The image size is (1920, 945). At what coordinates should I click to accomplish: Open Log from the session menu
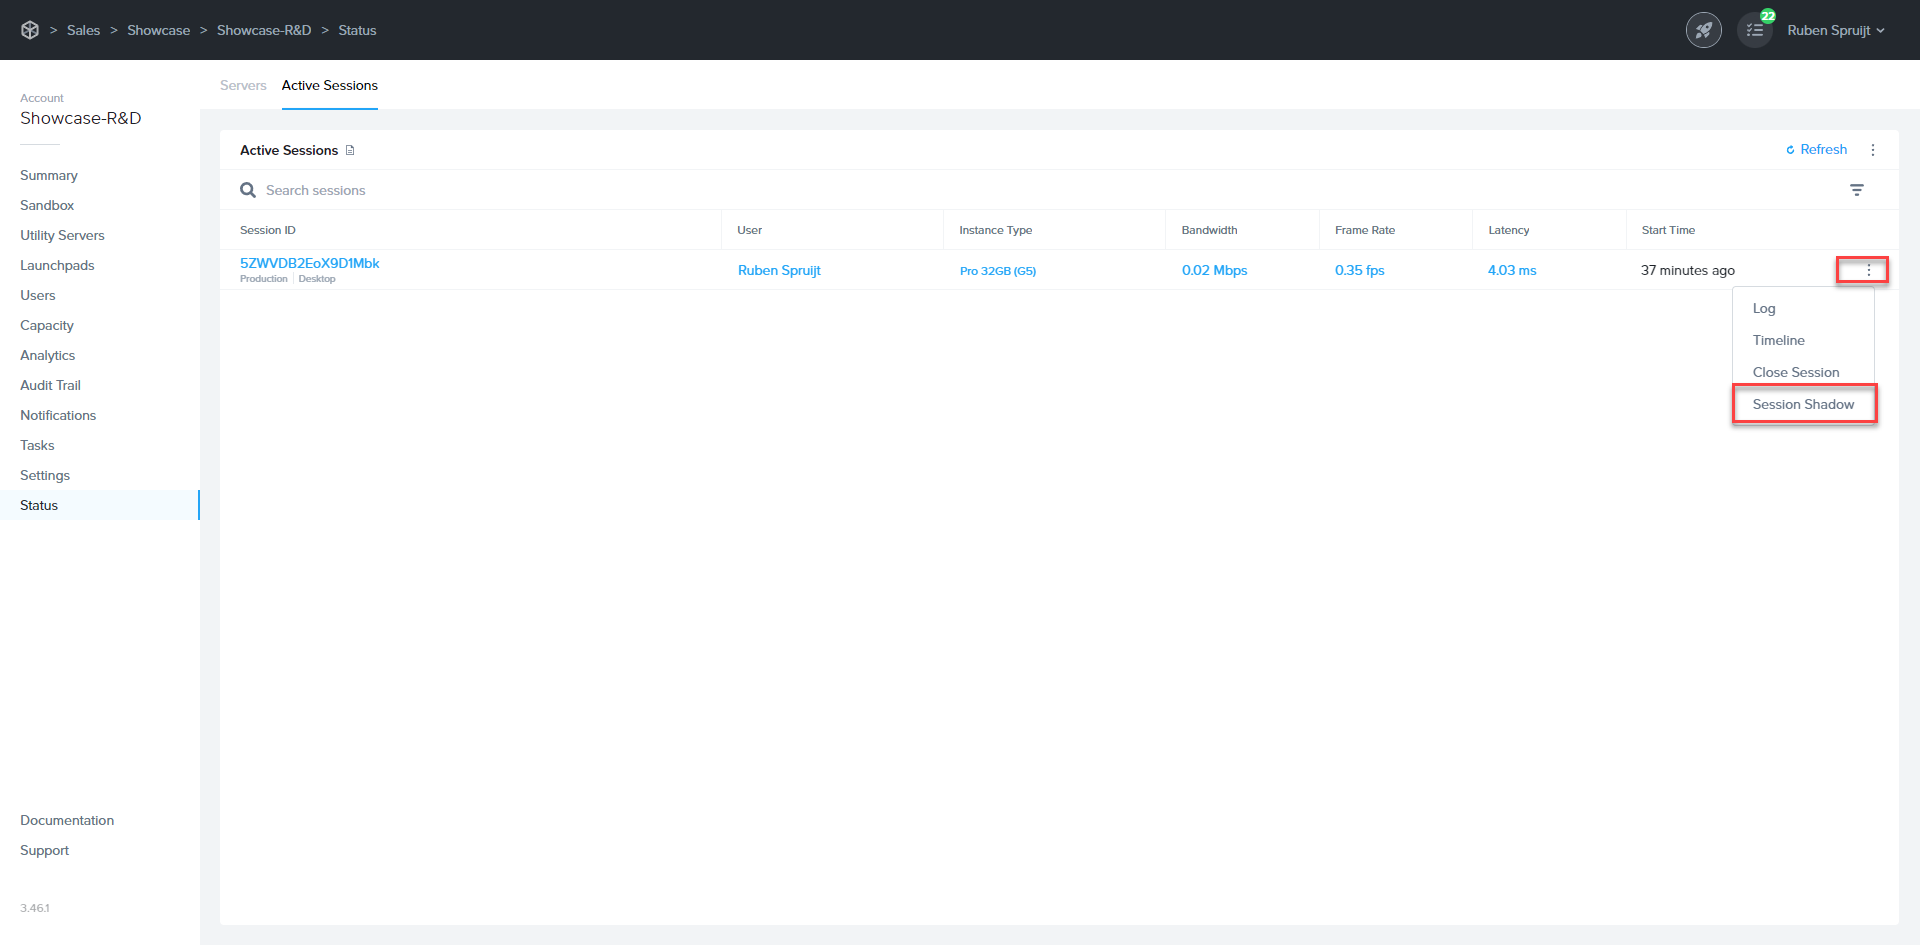coord(1764,308)
